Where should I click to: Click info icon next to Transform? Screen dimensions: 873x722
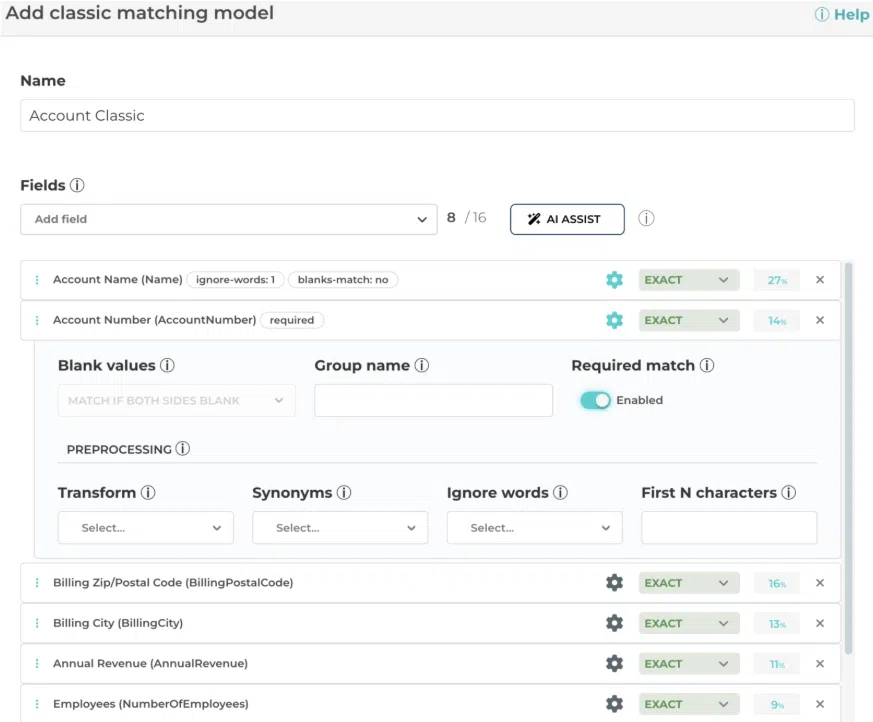148,492
